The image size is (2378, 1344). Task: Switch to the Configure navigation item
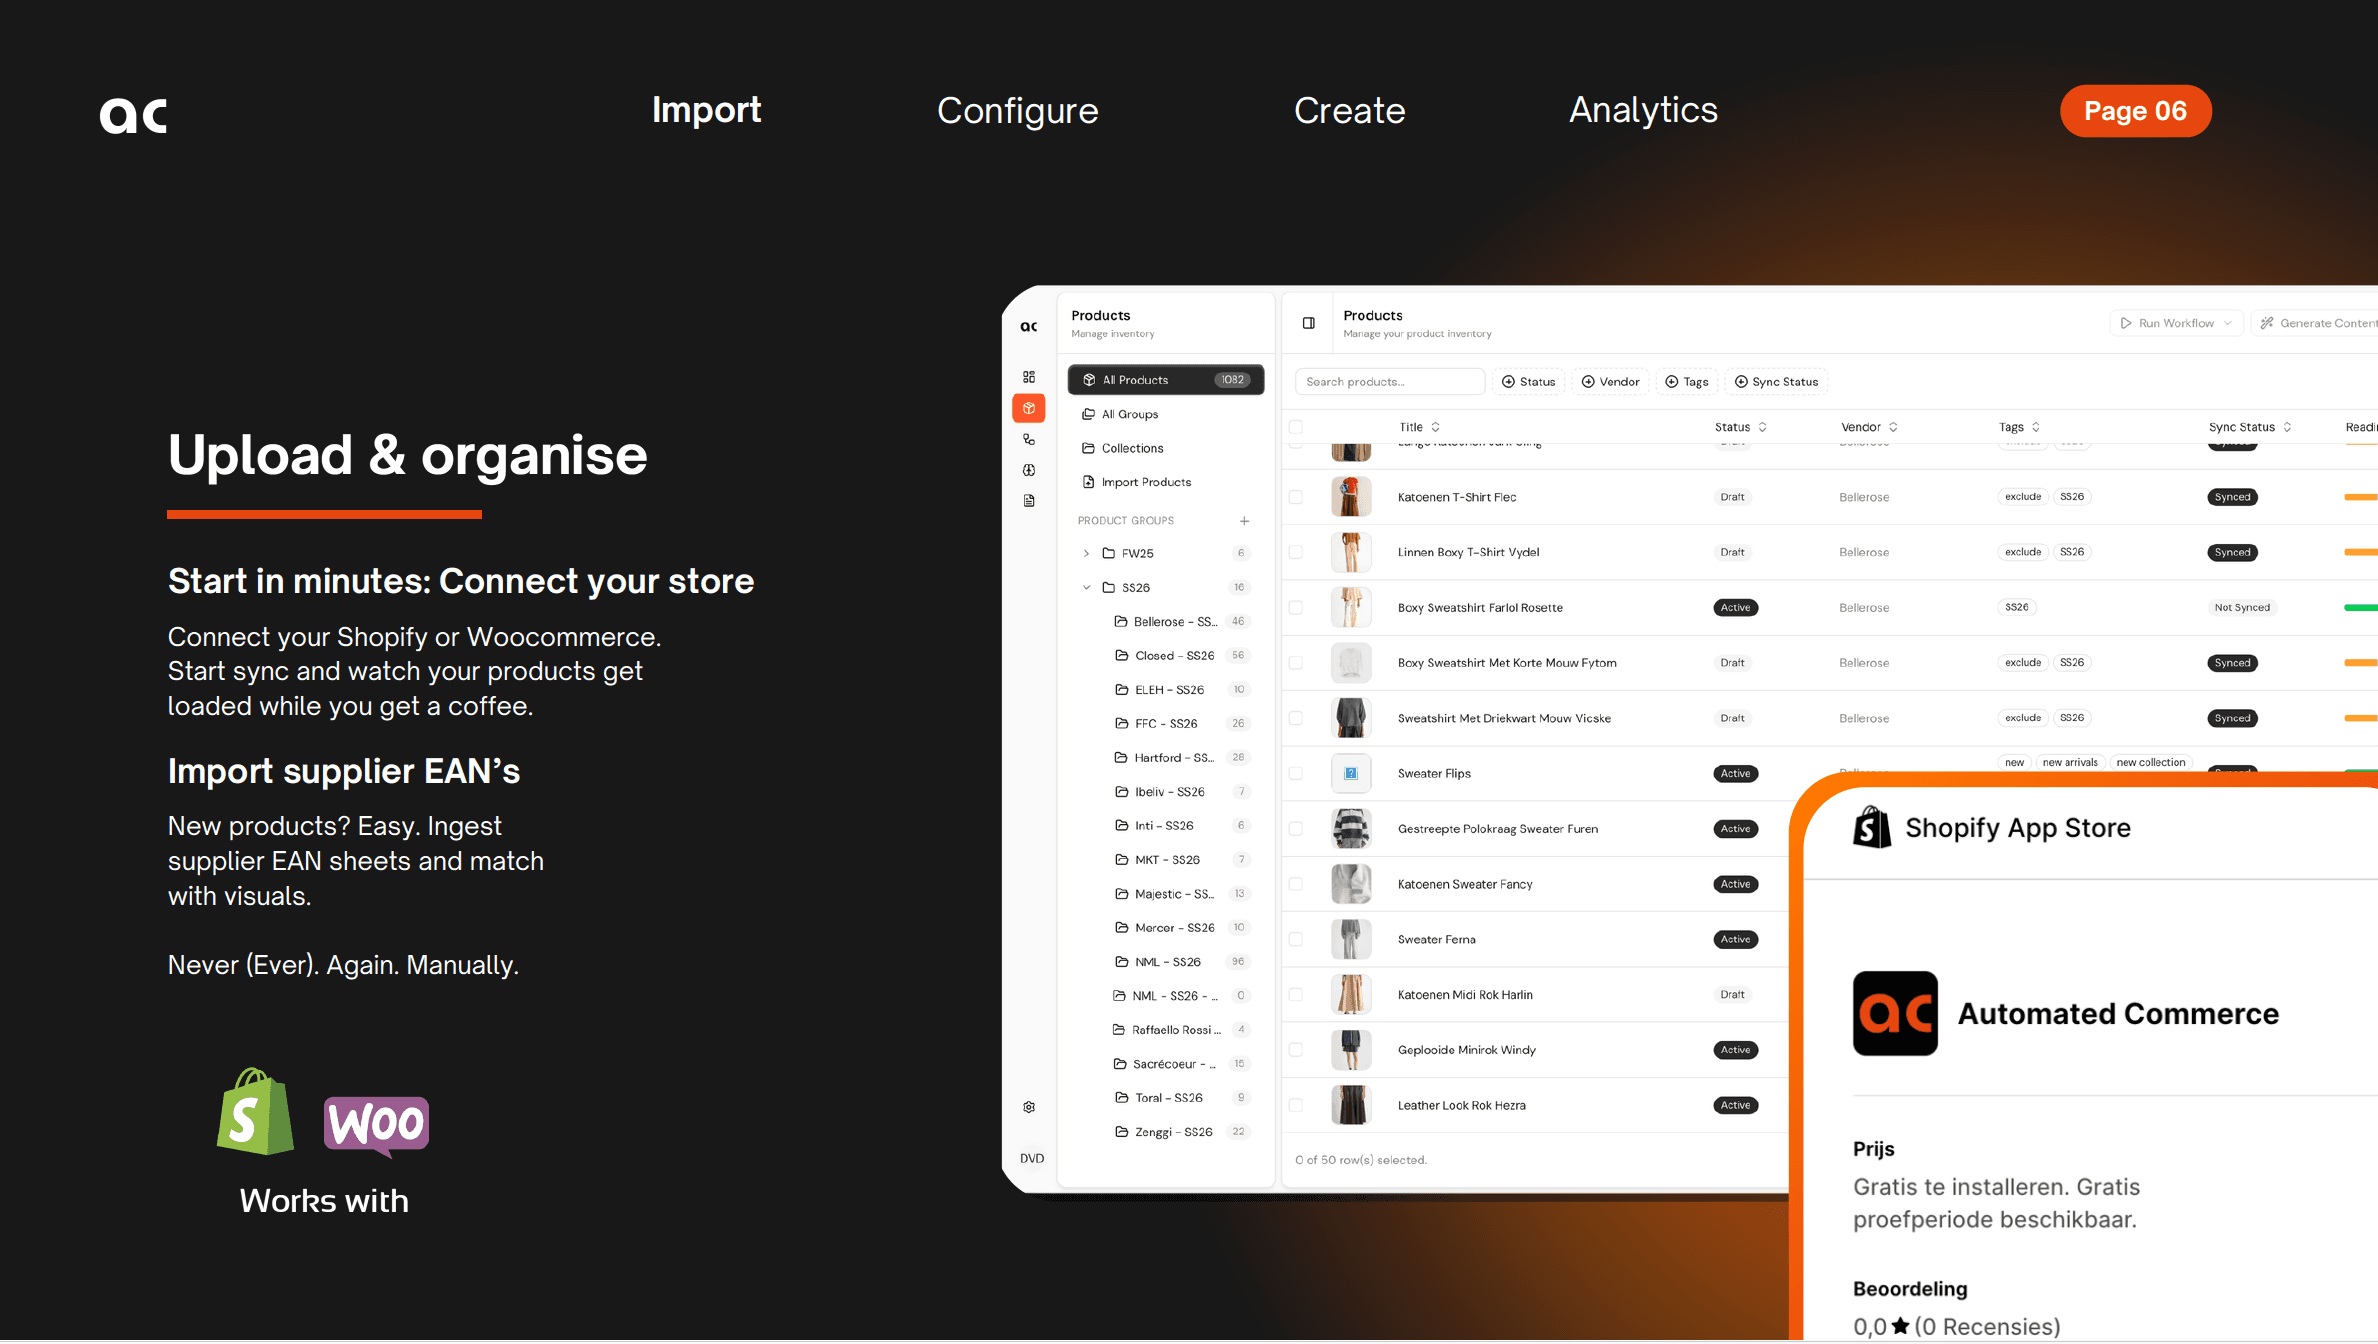[x=1017, y=111]
